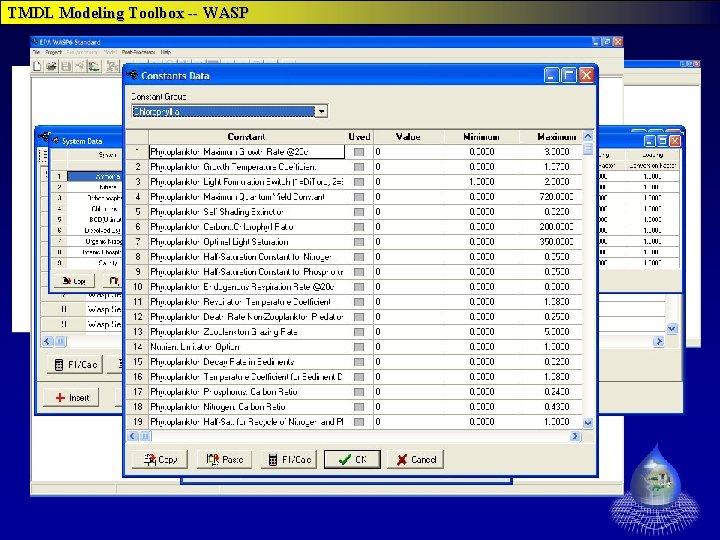Toggle Used checkbox for Endogenous Respiration Rate row

pyautogui.click(x=359, y=287)
